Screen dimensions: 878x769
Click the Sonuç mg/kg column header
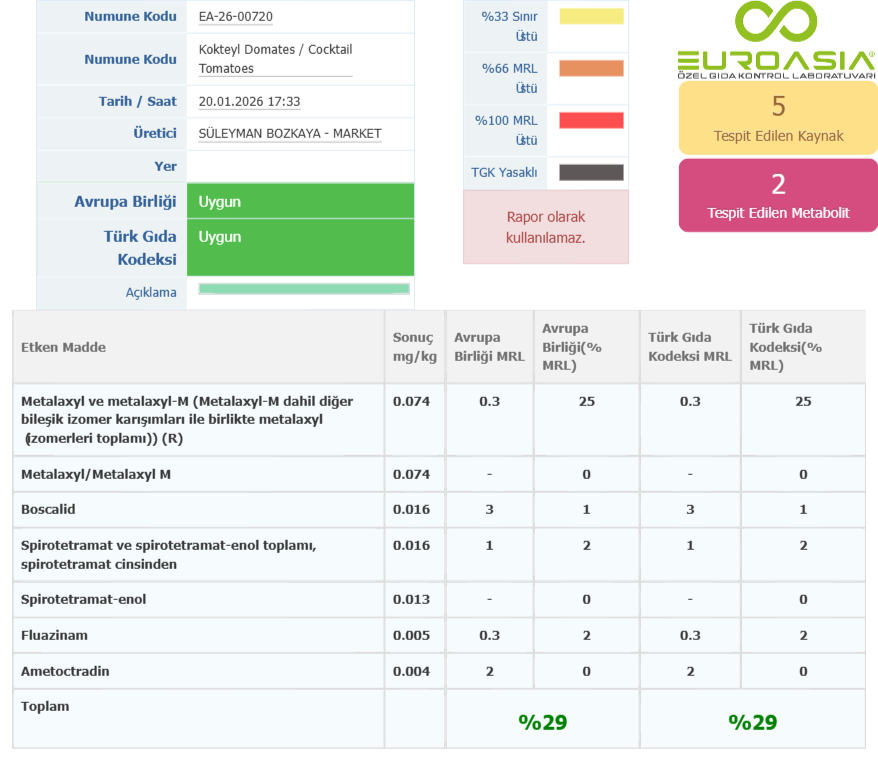[413, 347]
